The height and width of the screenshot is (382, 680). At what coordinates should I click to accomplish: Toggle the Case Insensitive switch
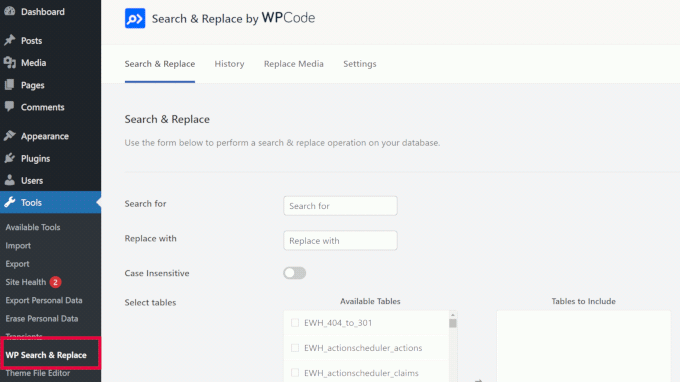tap(294, 273)
